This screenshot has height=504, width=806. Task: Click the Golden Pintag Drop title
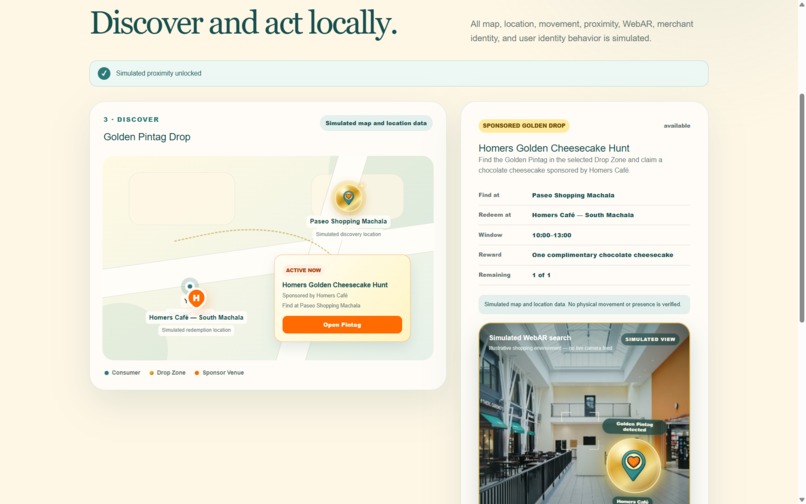(x=147, y=137)
